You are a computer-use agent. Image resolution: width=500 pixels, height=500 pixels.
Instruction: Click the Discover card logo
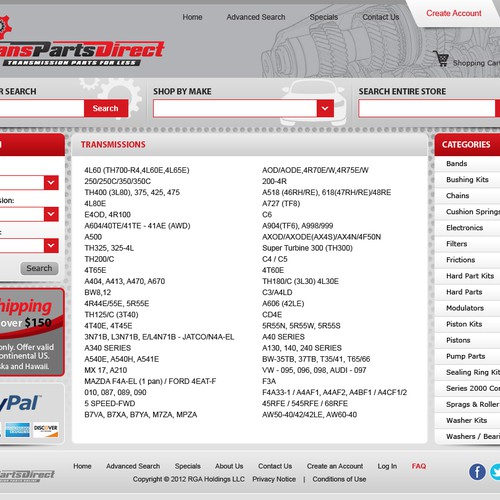(46, 430)
